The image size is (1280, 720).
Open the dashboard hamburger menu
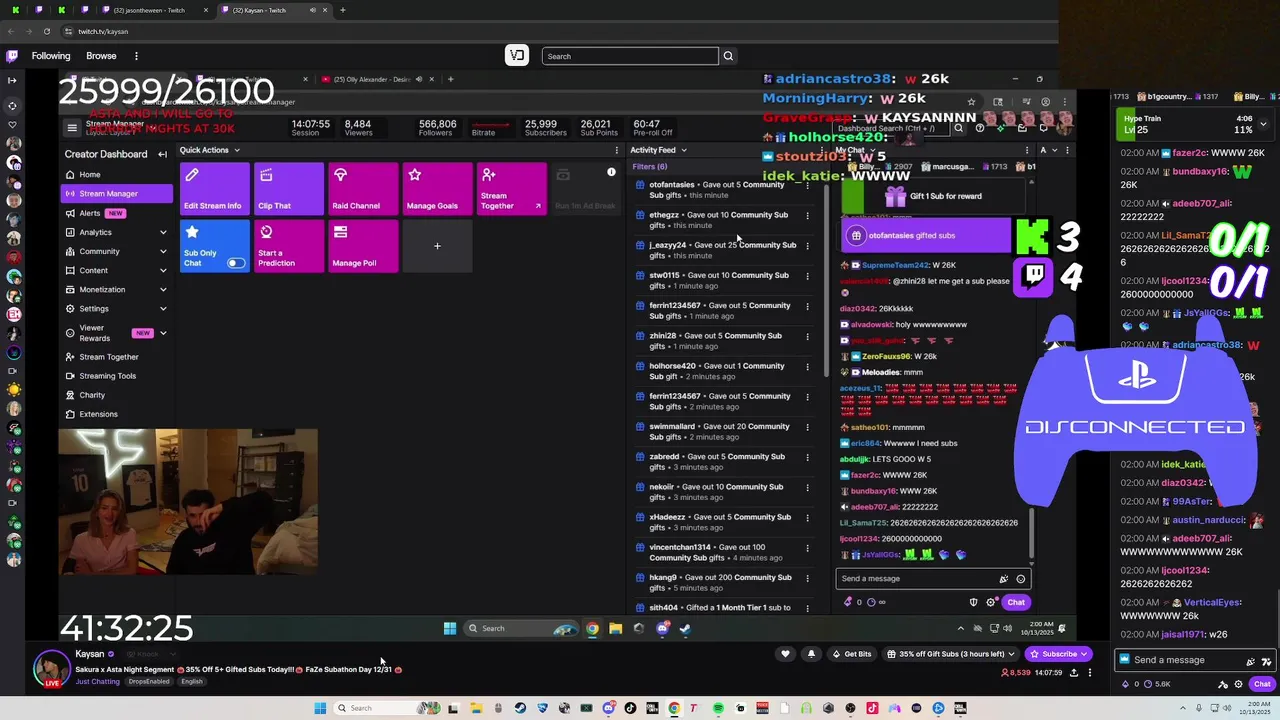coord(72,127)
